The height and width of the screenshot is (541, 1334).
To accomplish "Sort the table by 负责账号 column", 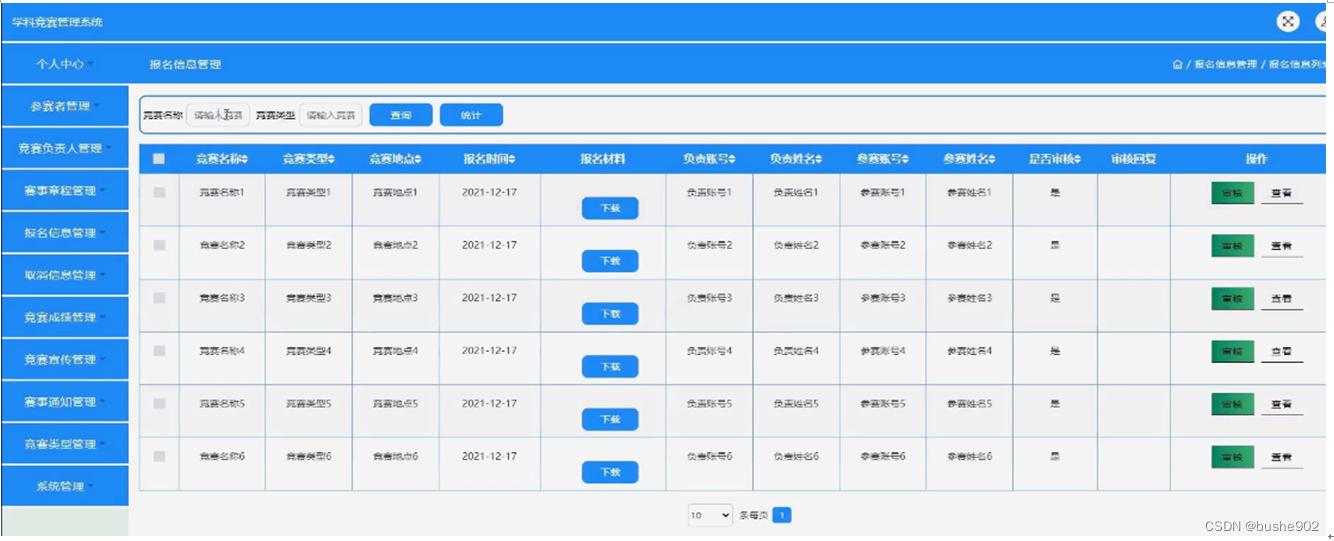I will tap(709, 159).
